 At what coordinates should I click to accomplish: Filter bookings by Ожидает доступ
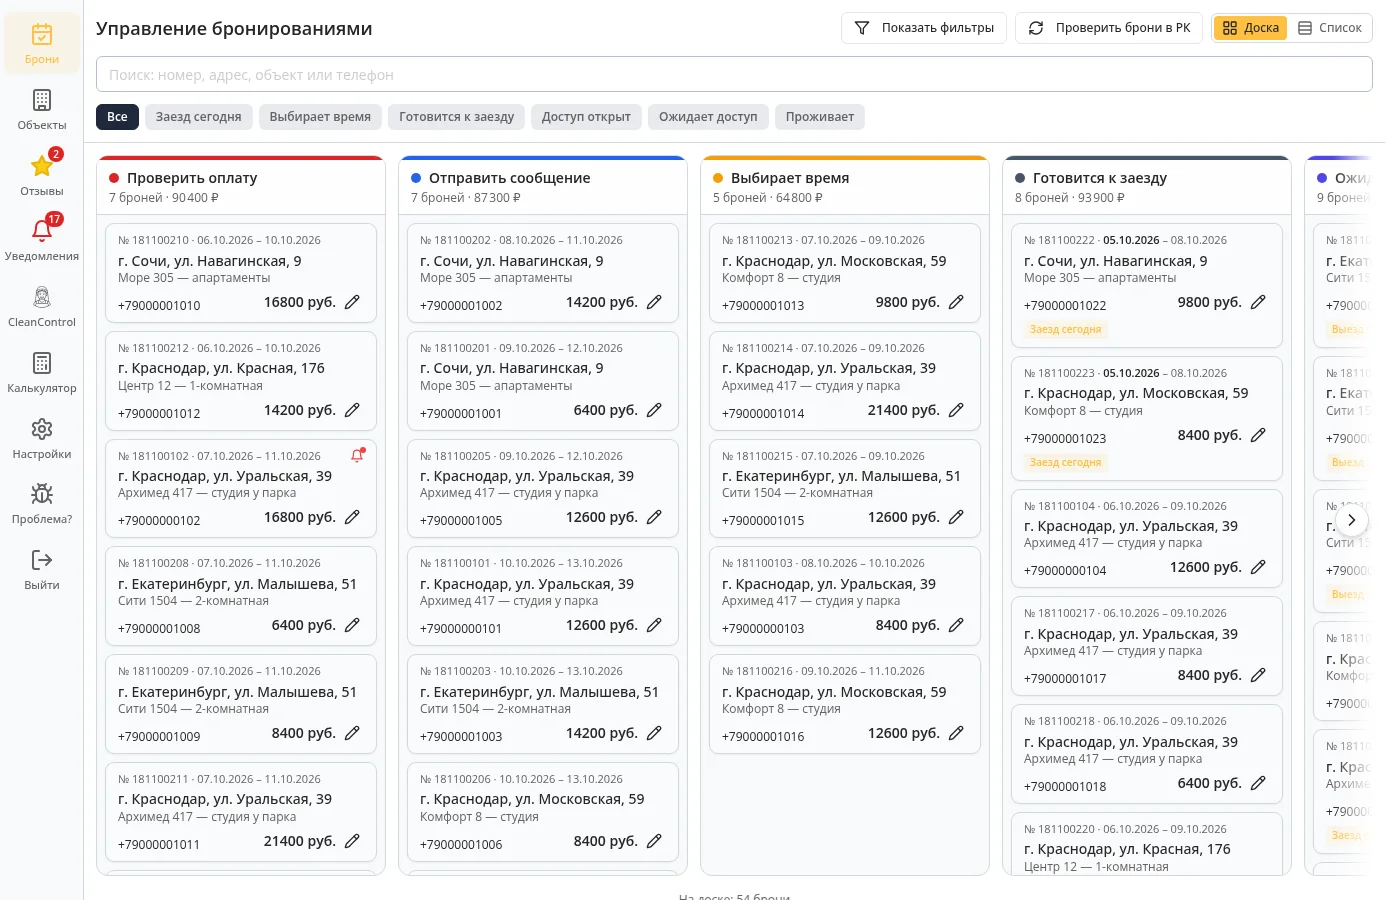pos(708,117)
